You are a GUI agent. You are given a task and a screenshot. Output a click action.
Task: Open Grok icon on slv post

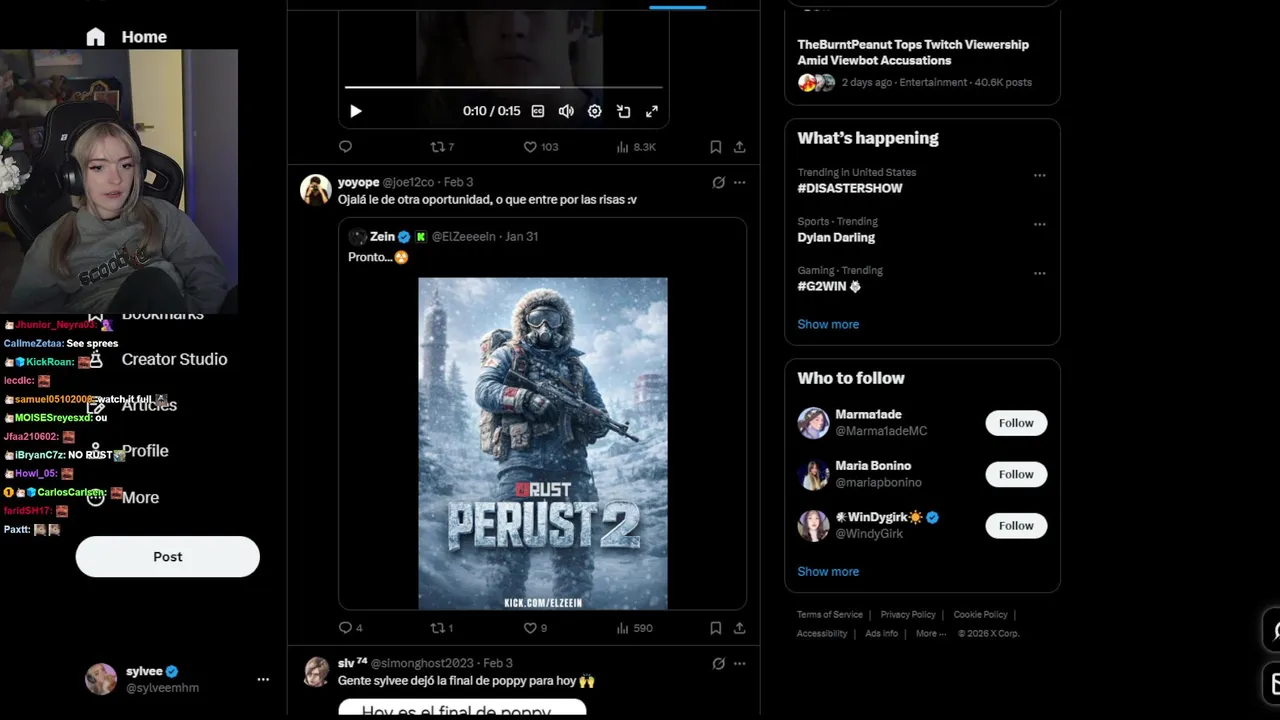click(718, 663)
